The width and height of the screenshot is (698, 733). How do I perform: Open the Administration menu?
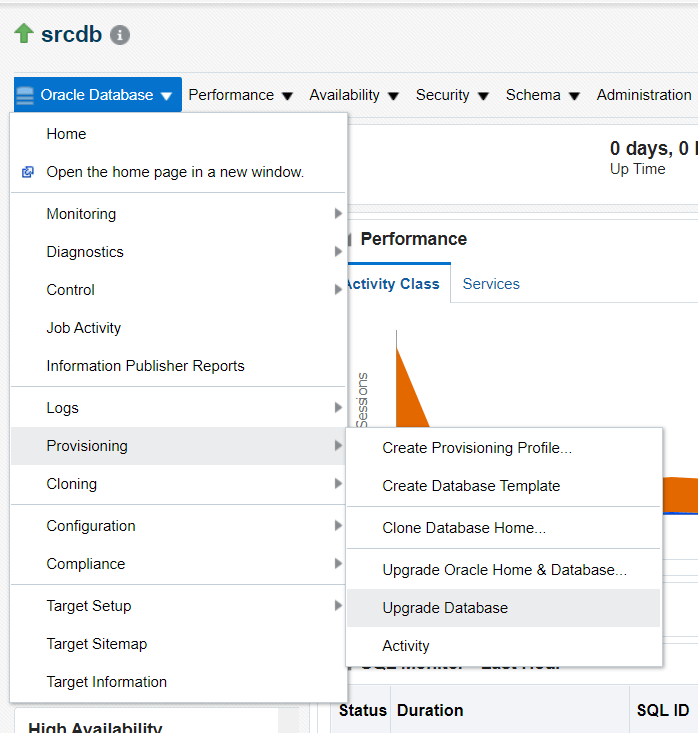(643, 95)
